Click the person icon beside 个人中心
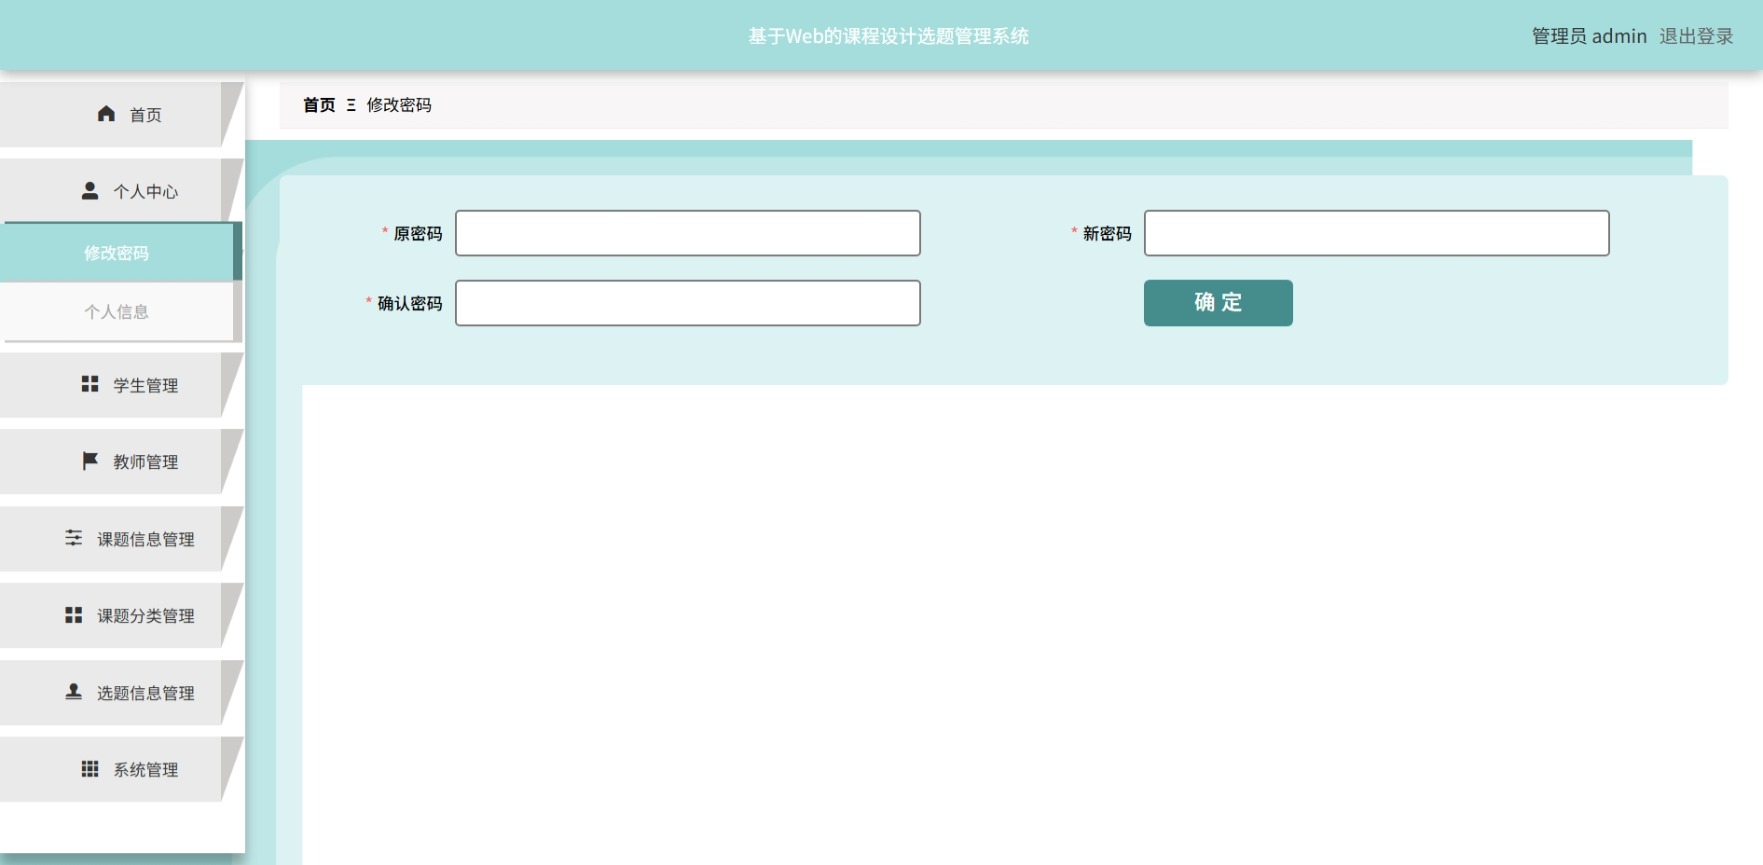Viewport: 1763px width, 865px height. click(x=90, y=190)
